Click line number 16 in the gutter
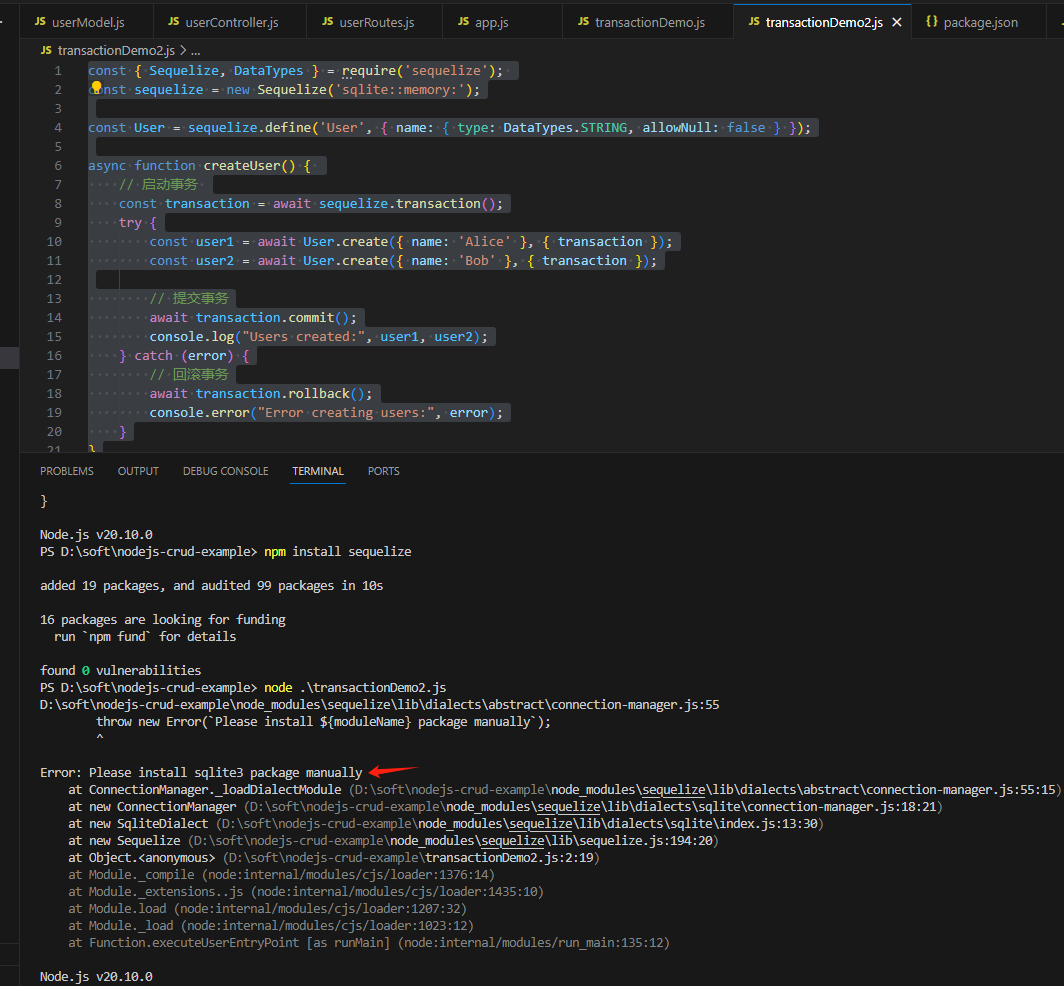The width and height of the screenshot is (1064, 986). pos(54,356)
